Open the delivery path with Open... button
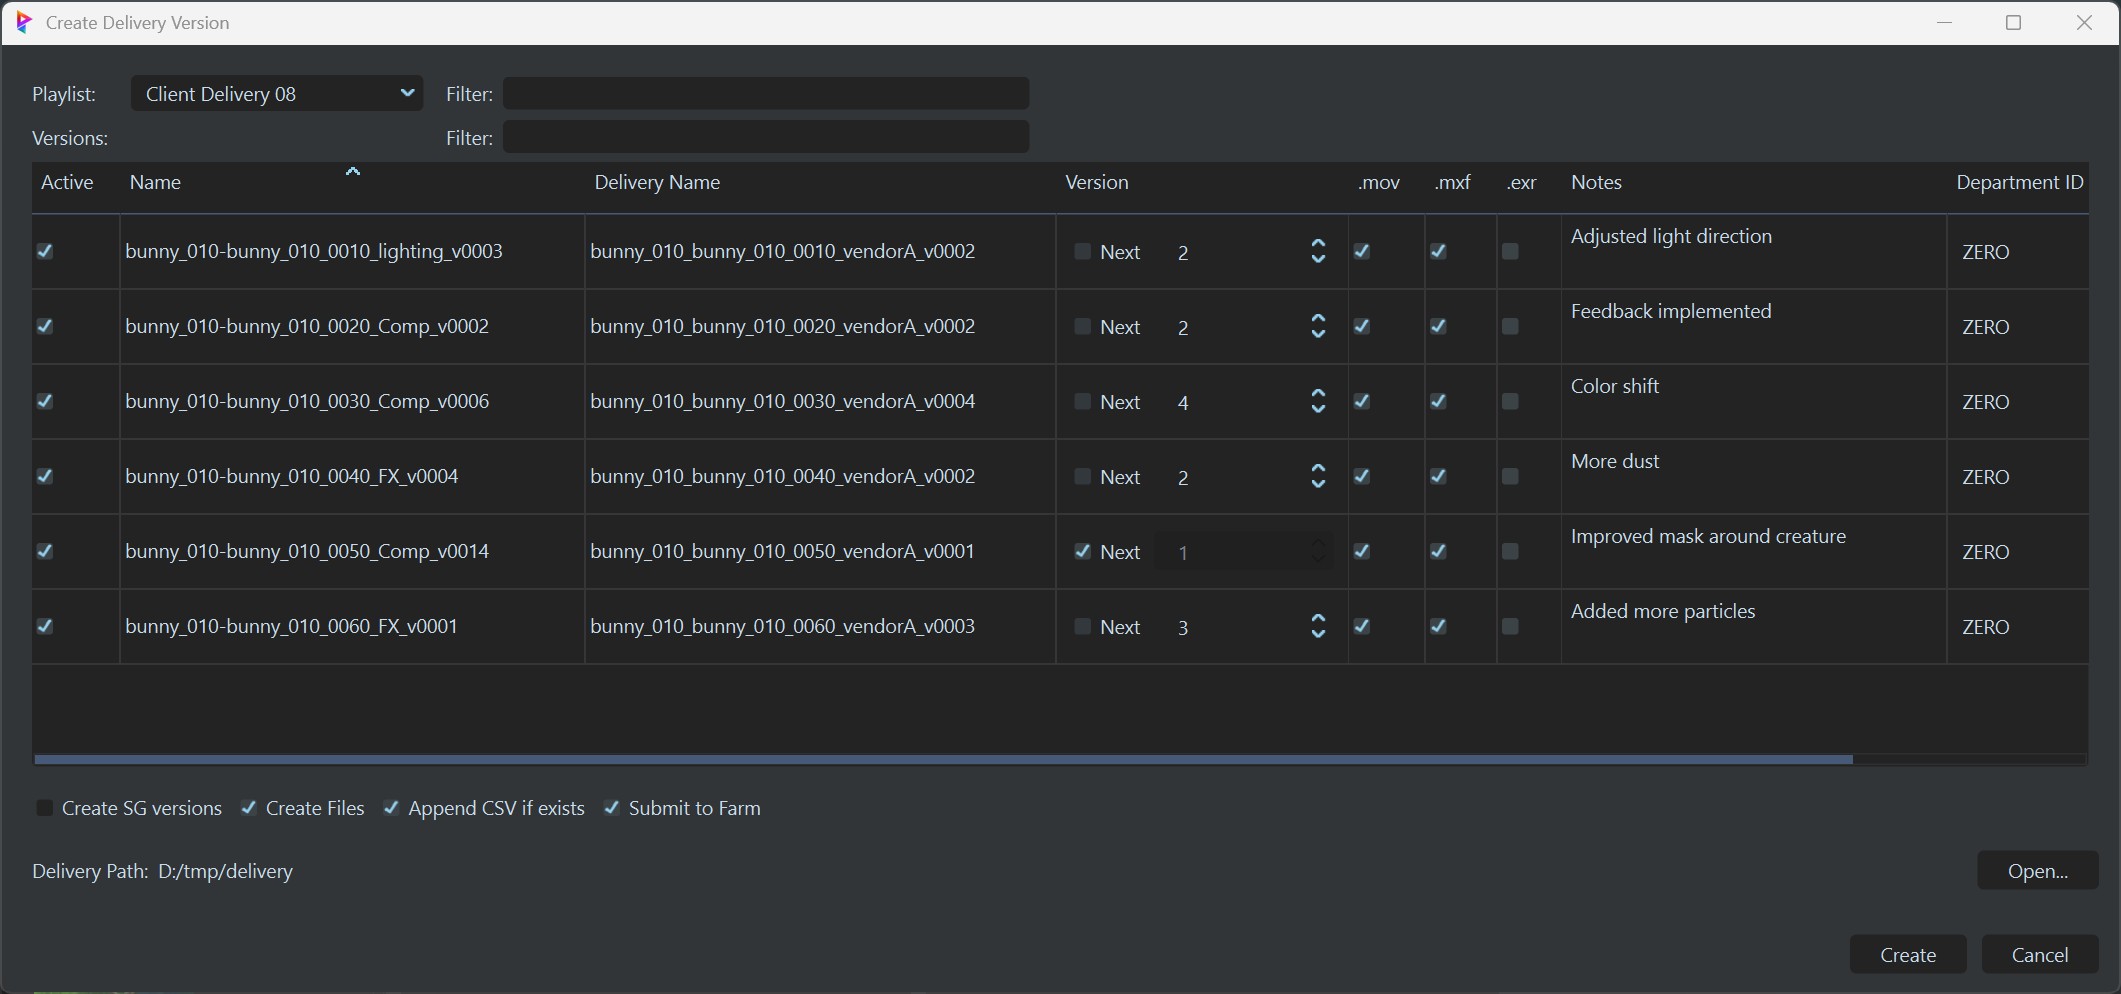The height and width of the screenshot is (994, 2121). (2036, 870)
